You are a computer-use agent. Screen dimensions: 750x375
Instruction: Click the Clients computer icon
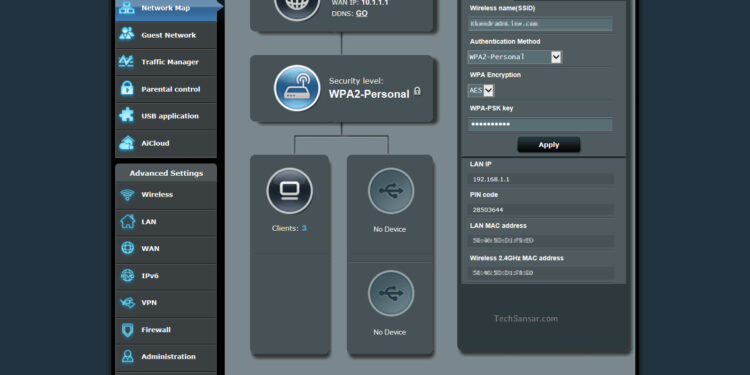[289, 191]
